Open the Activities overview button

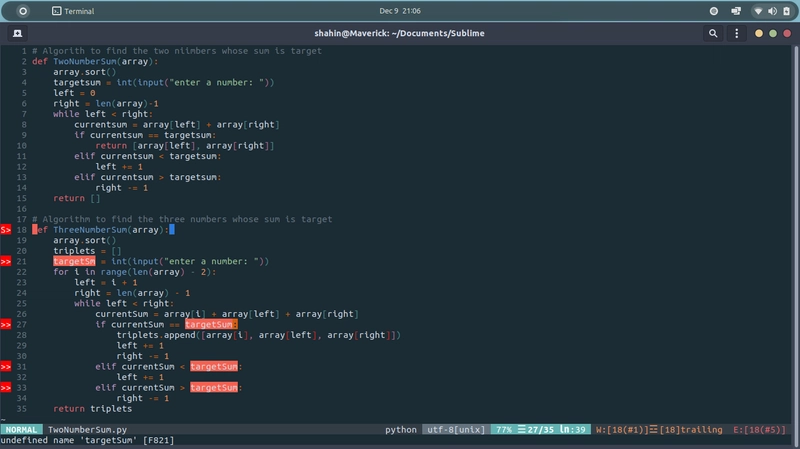click(x=23, y=11)
